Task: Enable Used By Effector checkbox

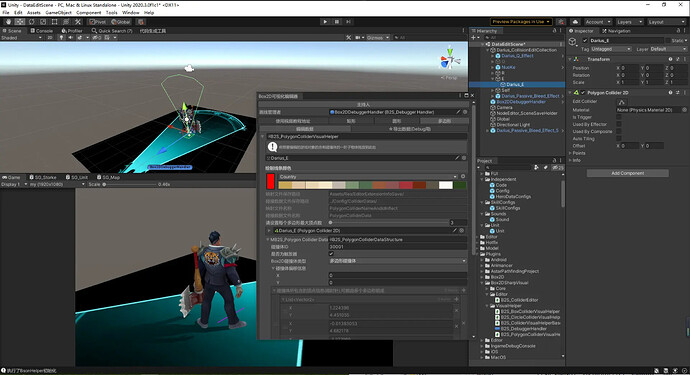Action: (x=619, y=124)
